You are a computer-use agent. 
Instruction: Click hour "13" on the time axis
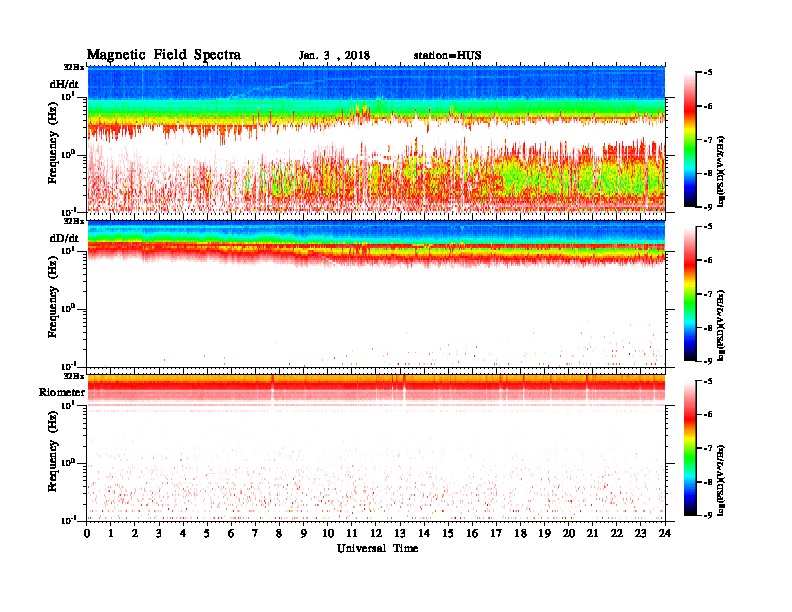coord(400,533)
